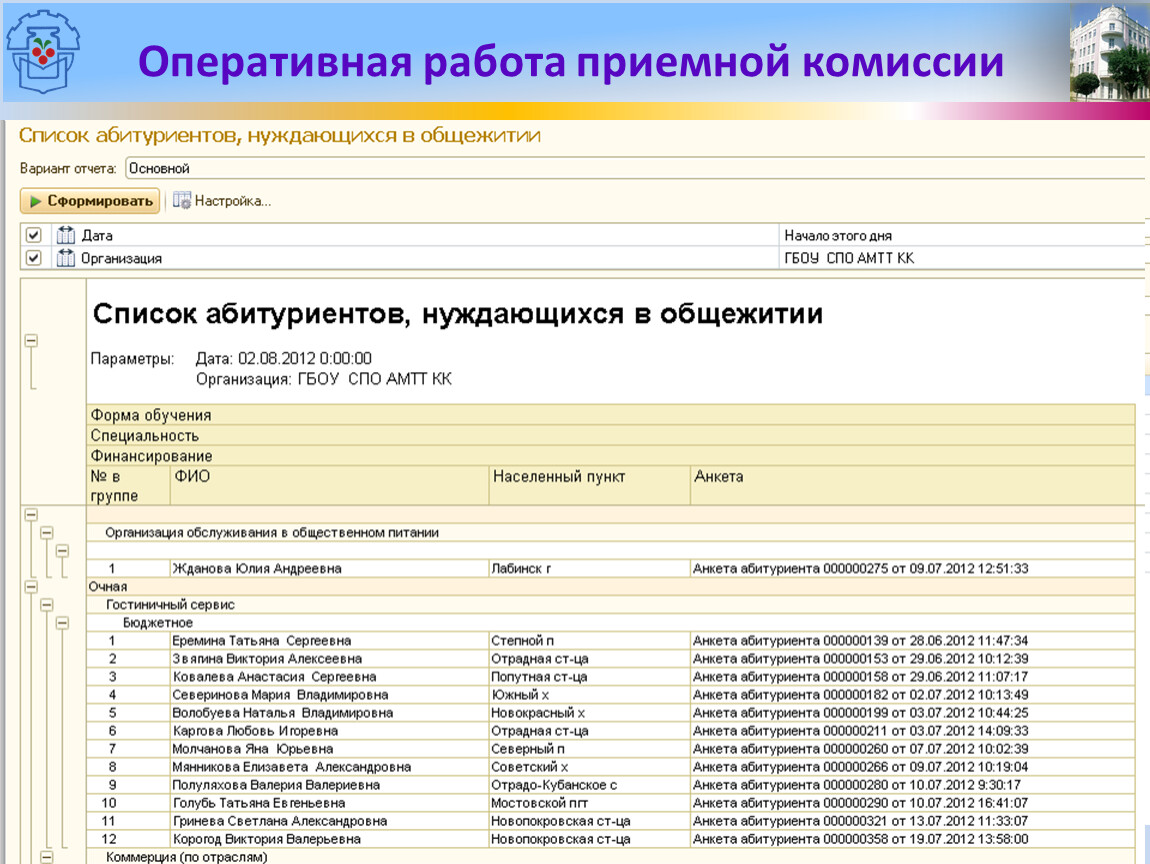
Task: Click the Настройка settings icon
Action: tap(182, 201)
